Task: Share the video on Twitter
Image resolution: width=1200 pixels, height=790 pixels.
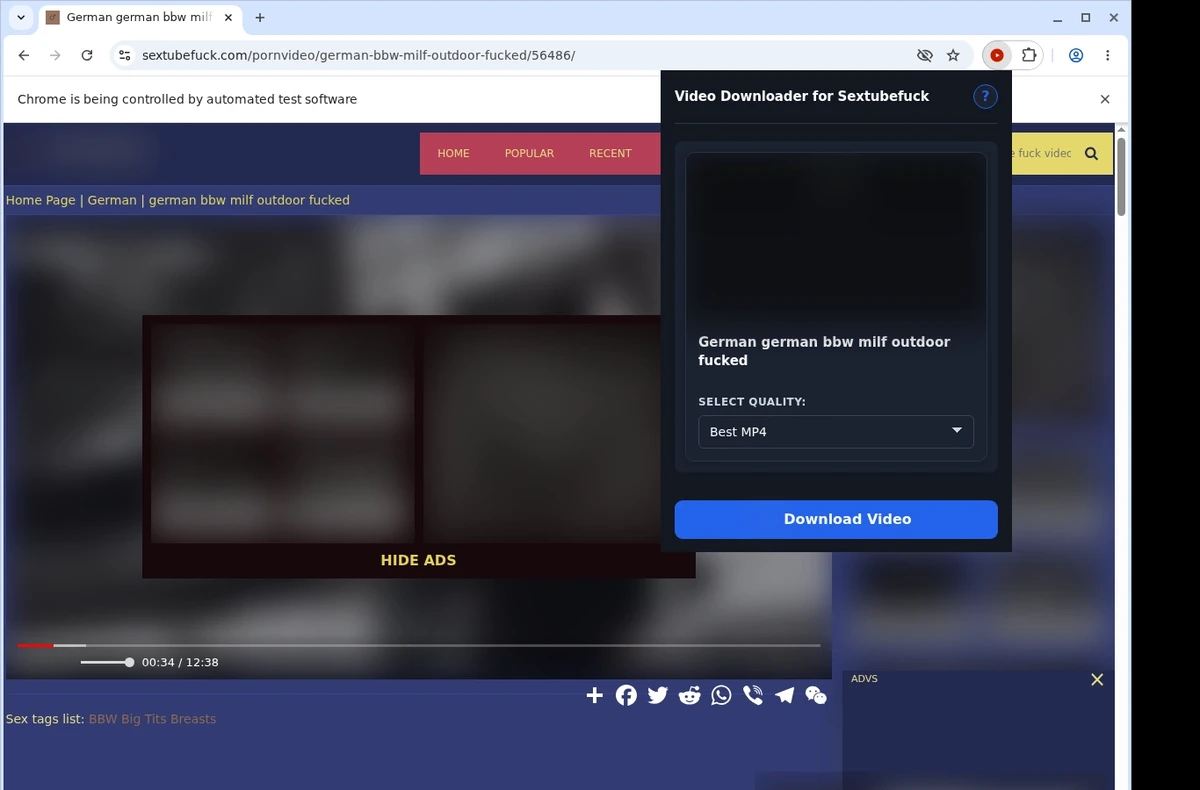Action: point(657,695)
